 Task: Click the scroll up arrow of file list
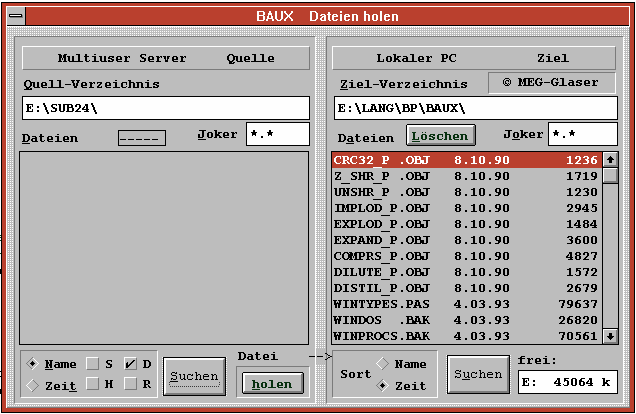click(x=610, y=159)
